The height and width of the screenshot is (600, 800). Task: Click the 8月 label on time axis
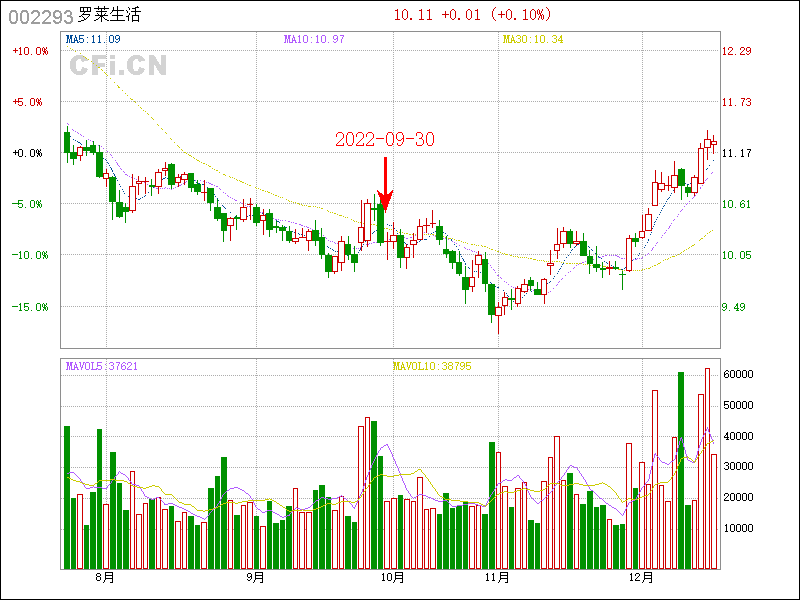click(105, 577)
